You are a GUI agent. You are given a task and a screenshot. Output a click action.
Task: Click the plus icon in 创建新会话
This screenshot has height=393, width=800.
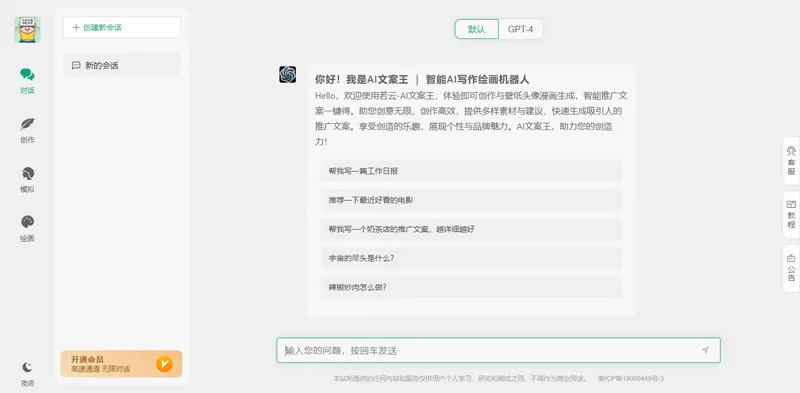tap(76, 28)
